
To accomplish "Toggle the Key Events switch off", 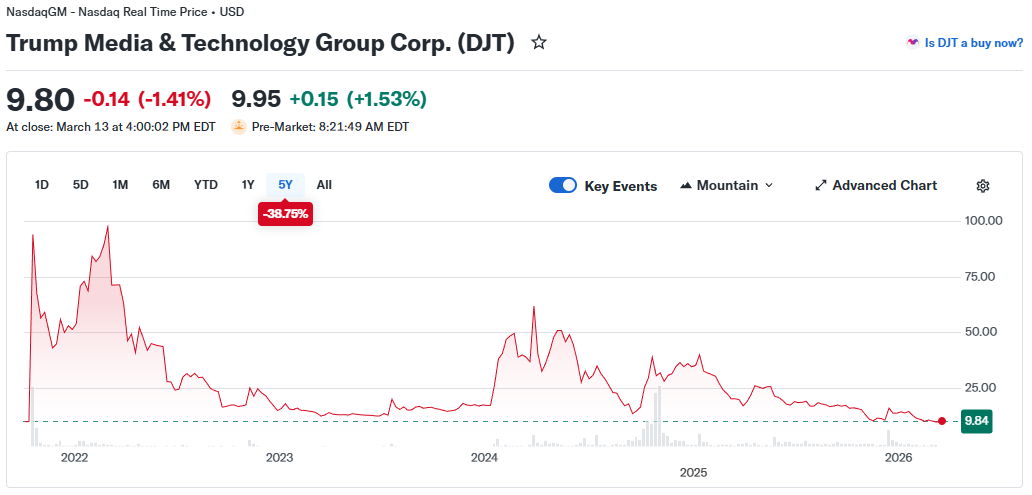I will (x=563, y=186).
